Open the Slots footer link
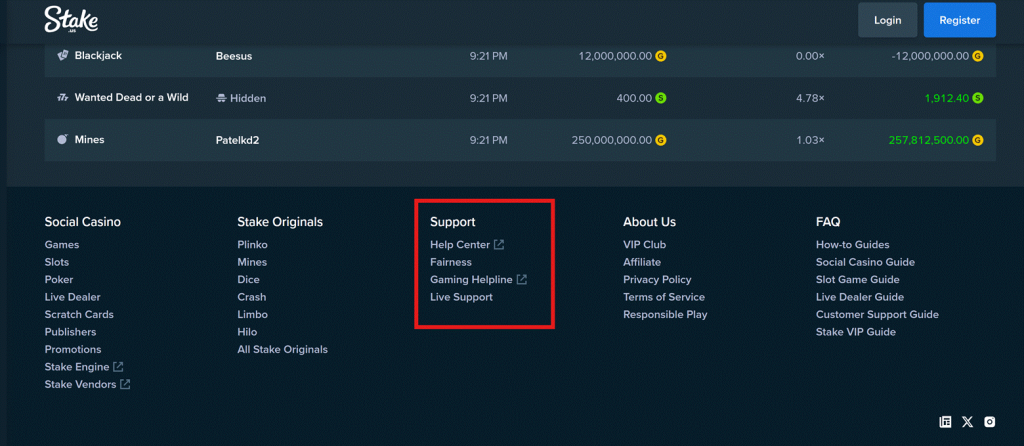Image resolution: width=1024 pixels, height=446 pixels. (57, 262)
